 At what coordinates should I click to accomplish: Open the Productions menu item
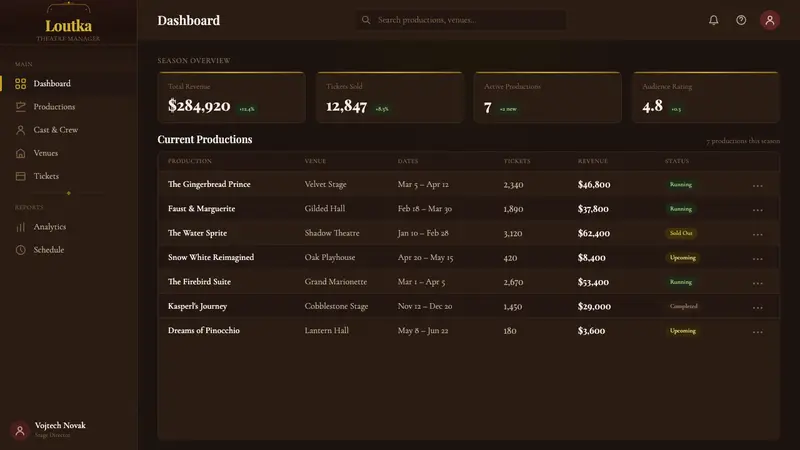coord(68,107)
